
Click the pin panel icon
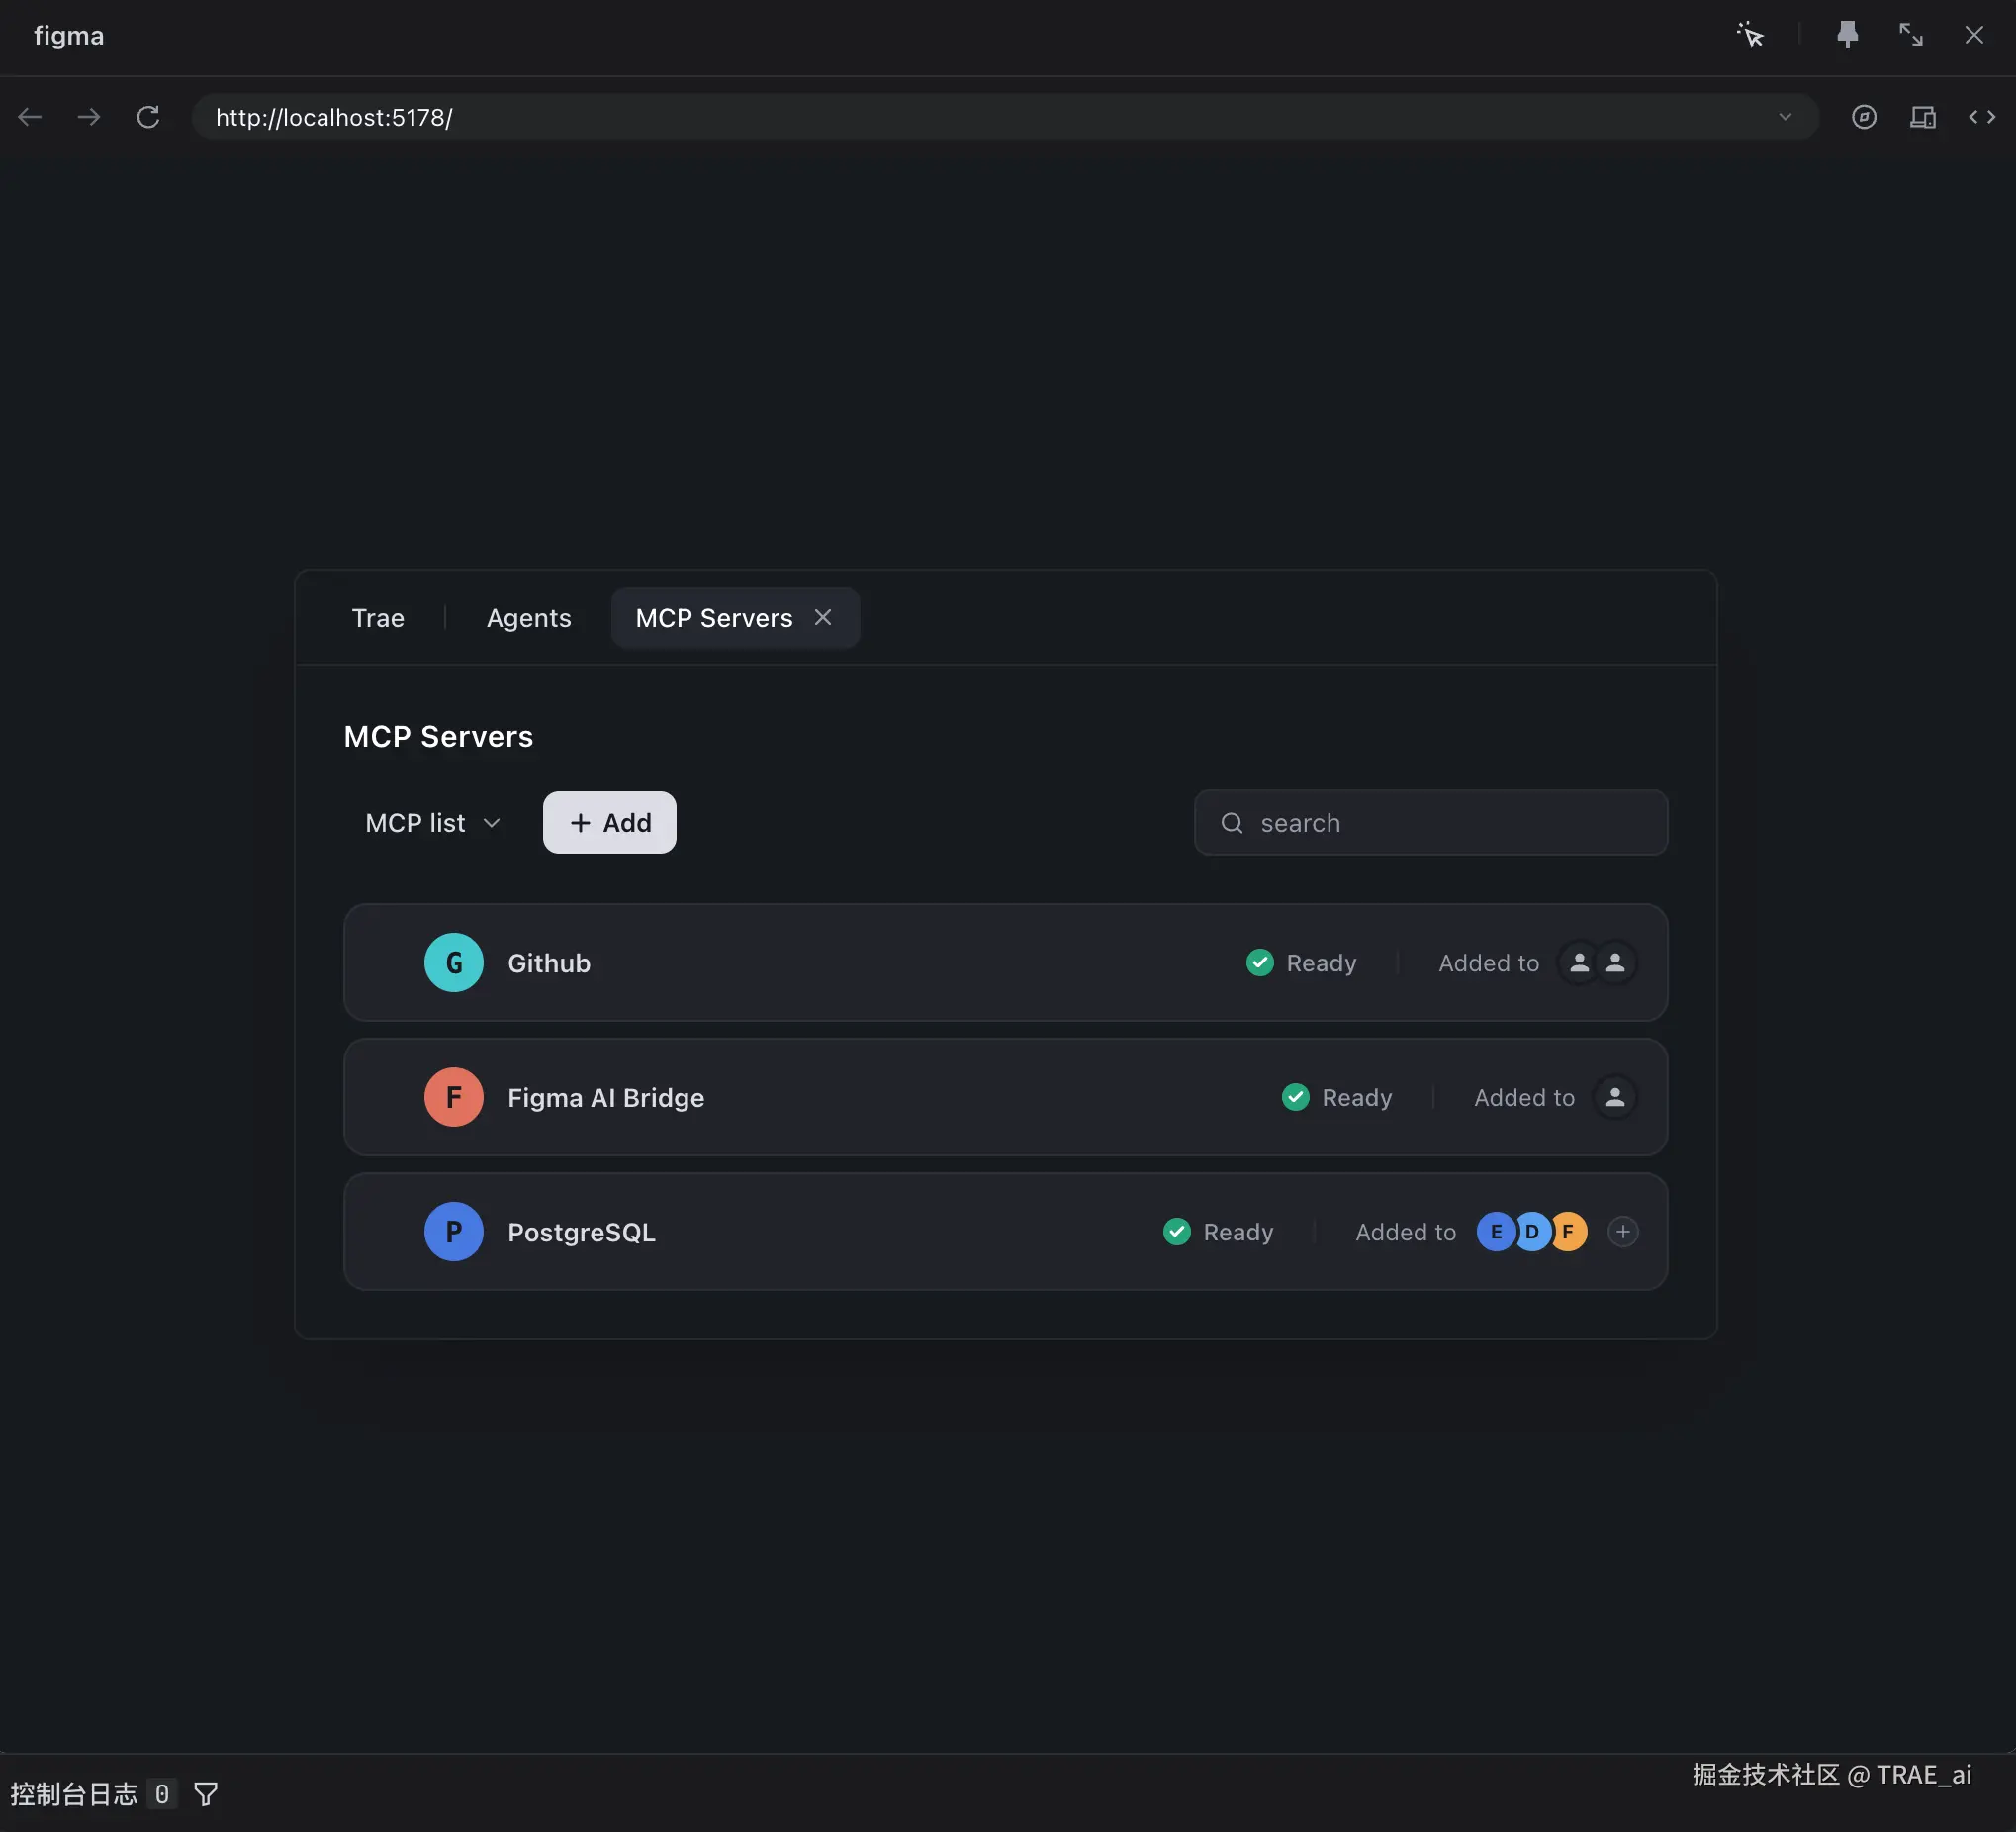[1847, 35]
